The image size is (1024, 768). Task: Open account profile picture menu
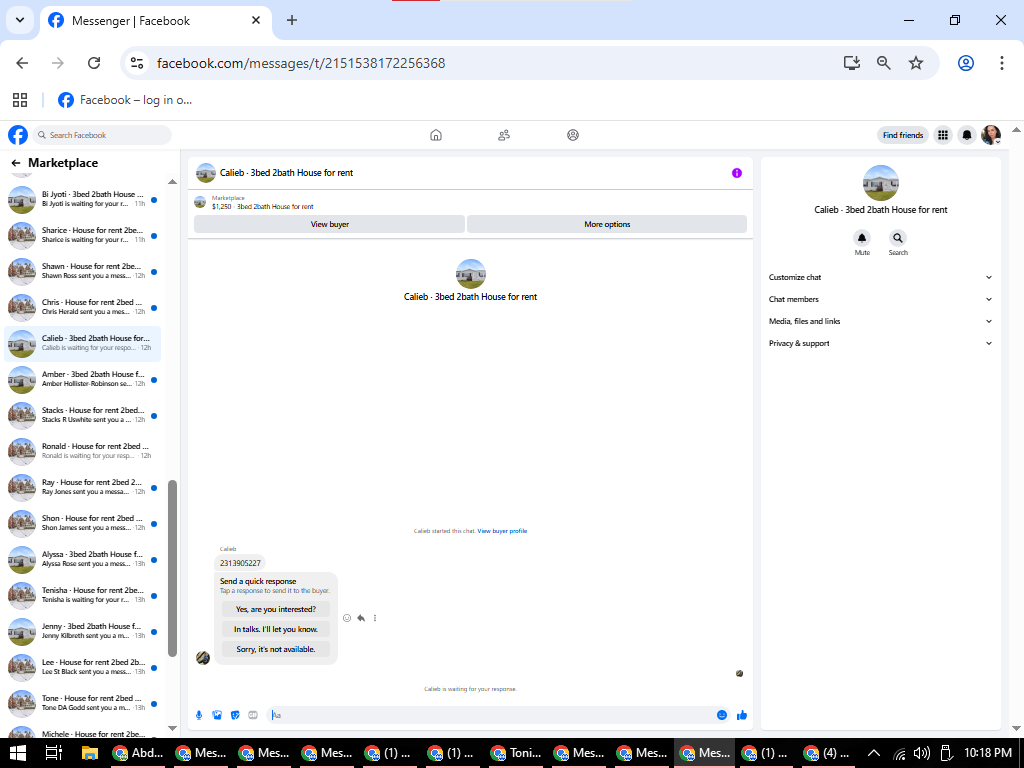pos(991,135)
